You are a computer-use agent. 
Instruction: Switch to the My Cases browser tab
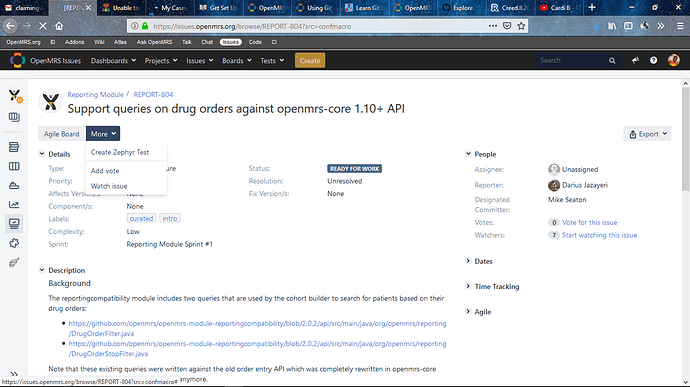click(x=169, y=7)
